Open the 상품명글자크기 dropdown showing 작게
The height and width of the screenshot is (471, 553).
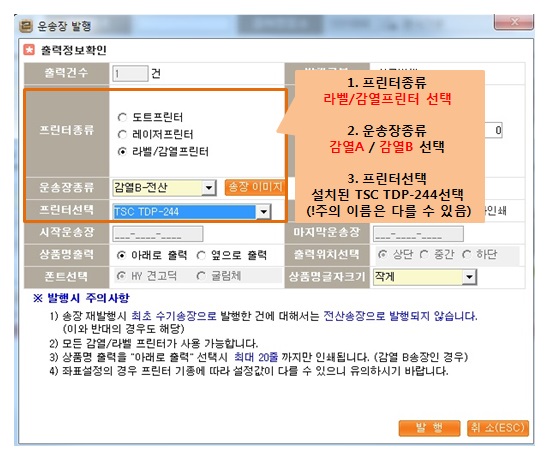click(x=469, y=277)
